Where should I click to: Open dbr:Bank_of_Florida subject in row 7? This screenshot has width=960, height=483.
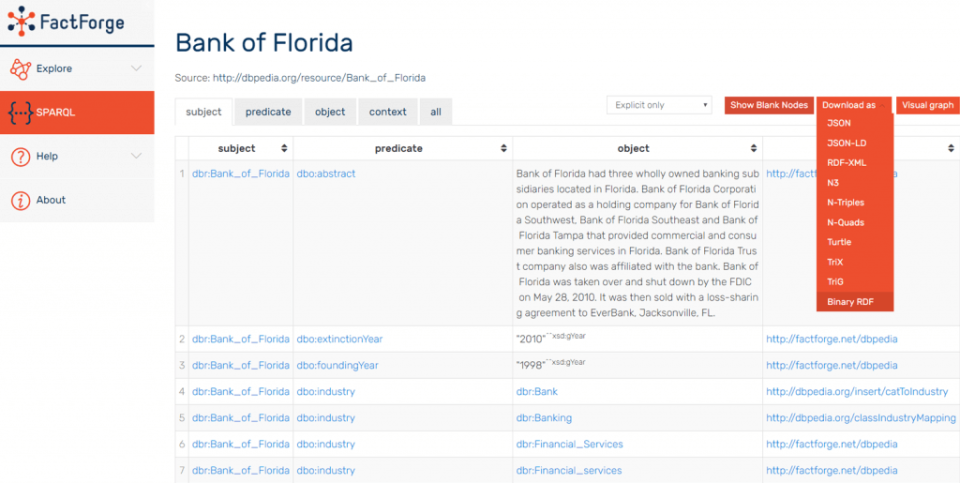[x=241, y=471]
